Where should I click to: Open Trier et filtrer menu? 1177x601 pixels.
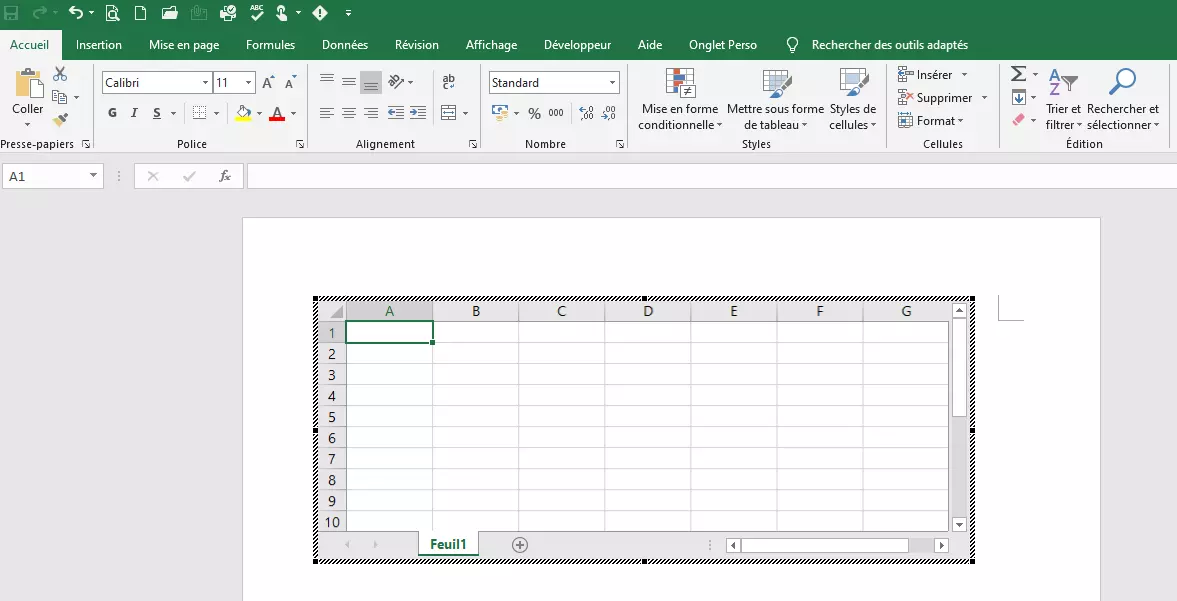pyautogui.click(x=1064, y=99)
